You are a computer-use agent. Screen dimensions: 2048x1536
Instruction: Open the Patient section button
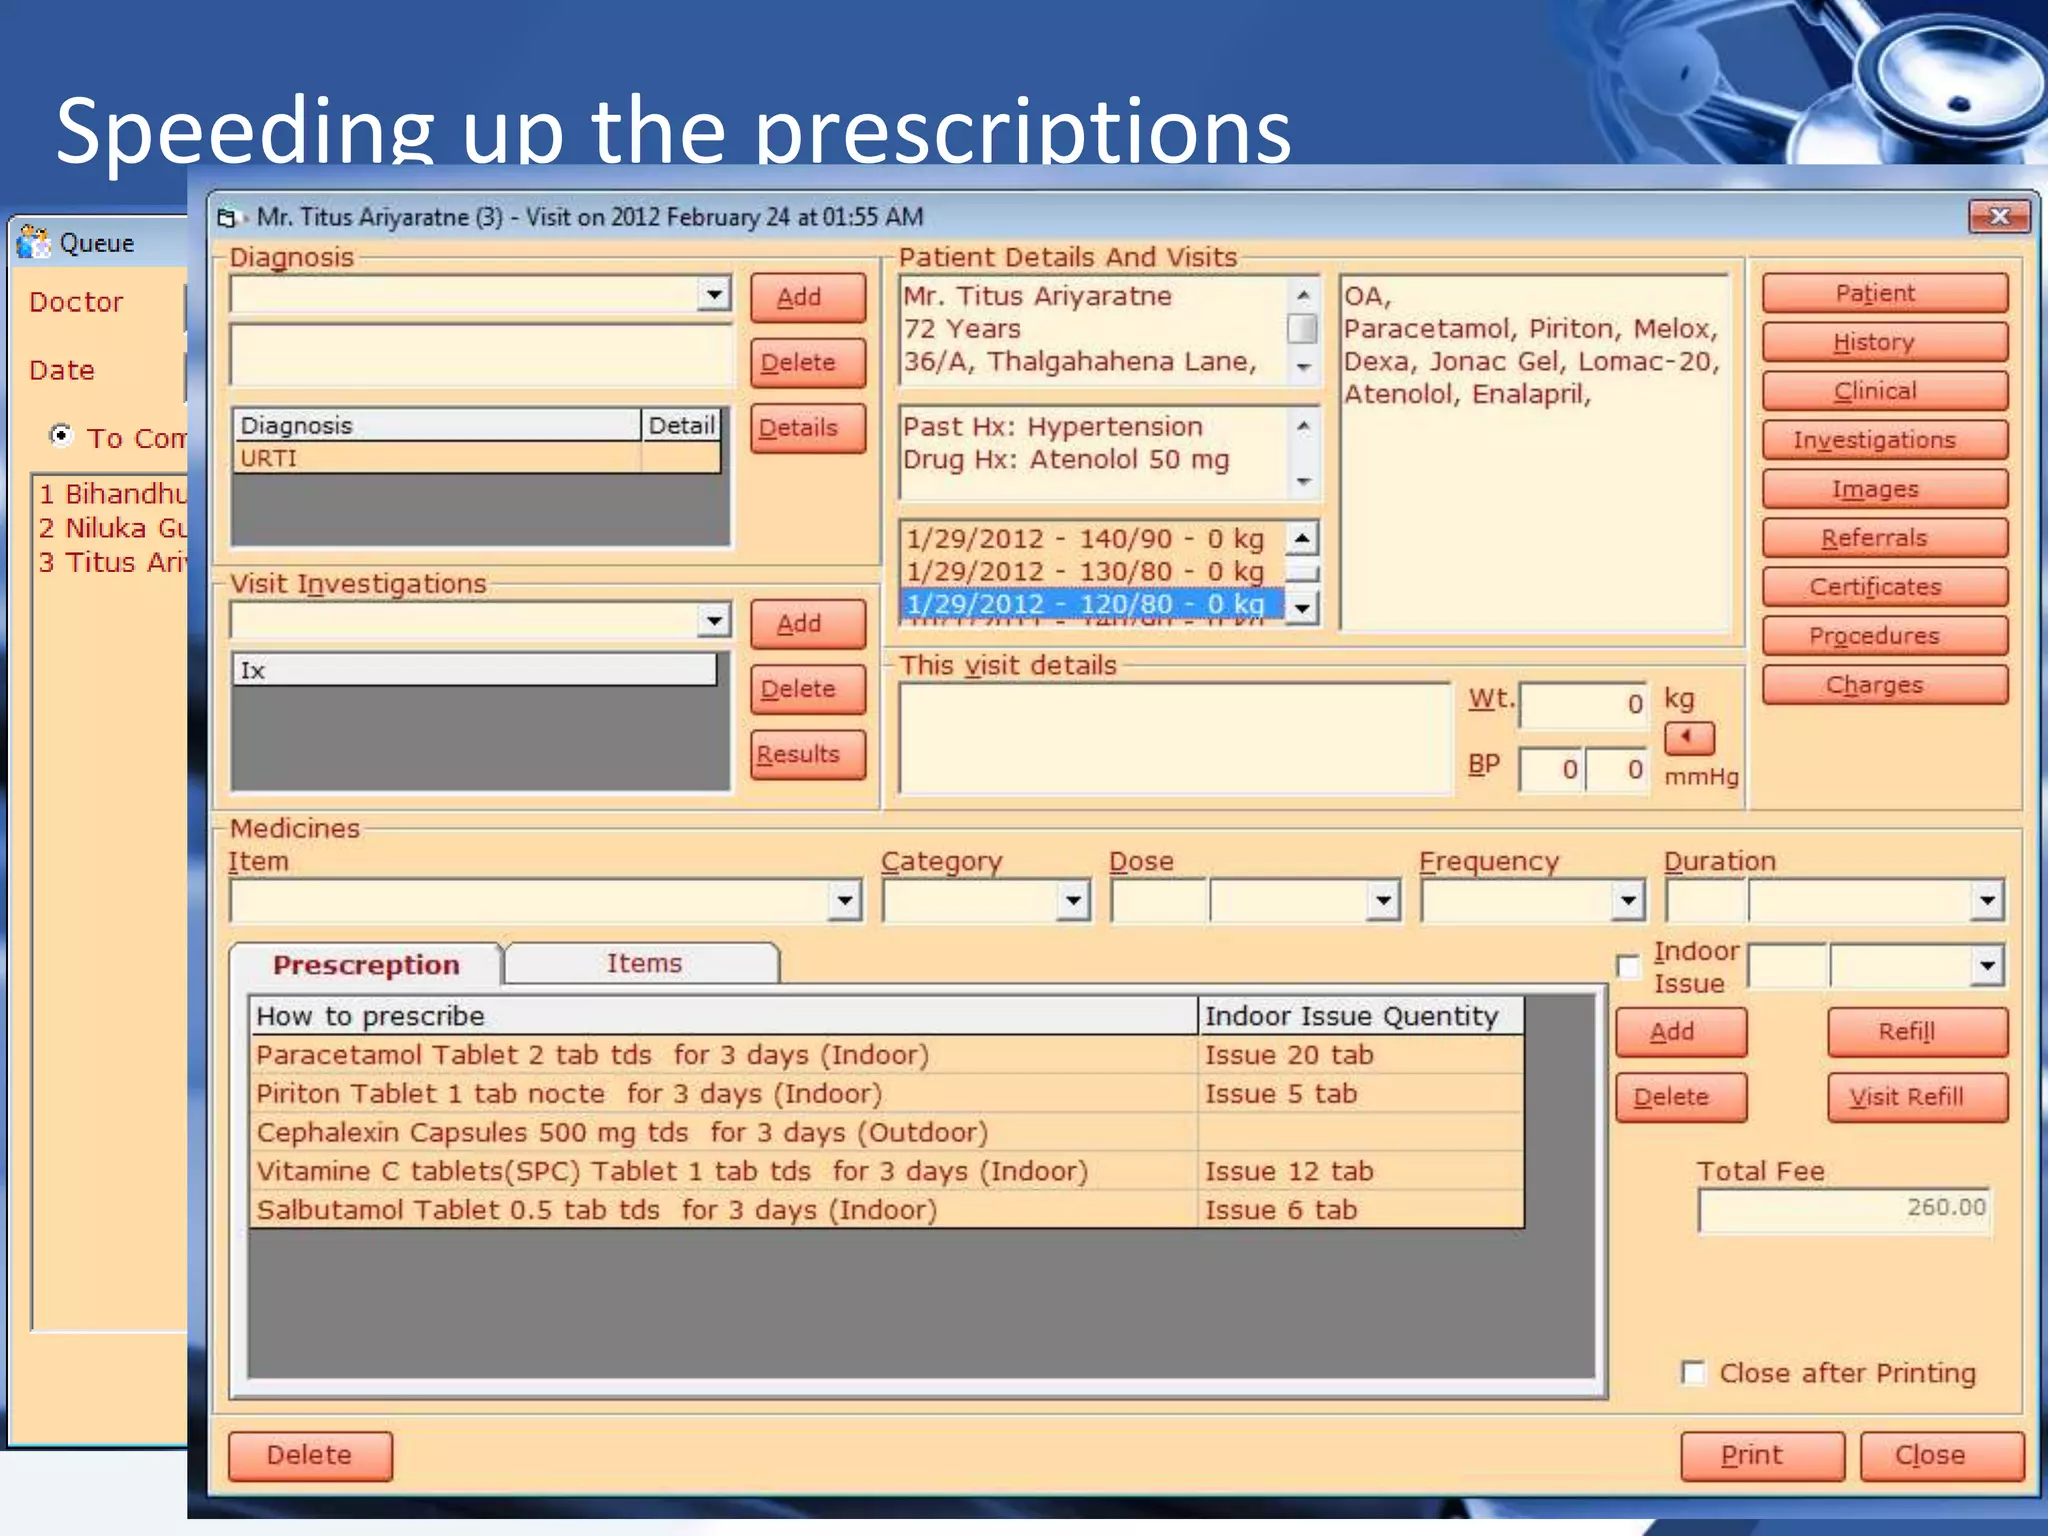(x=1885, y=293)
